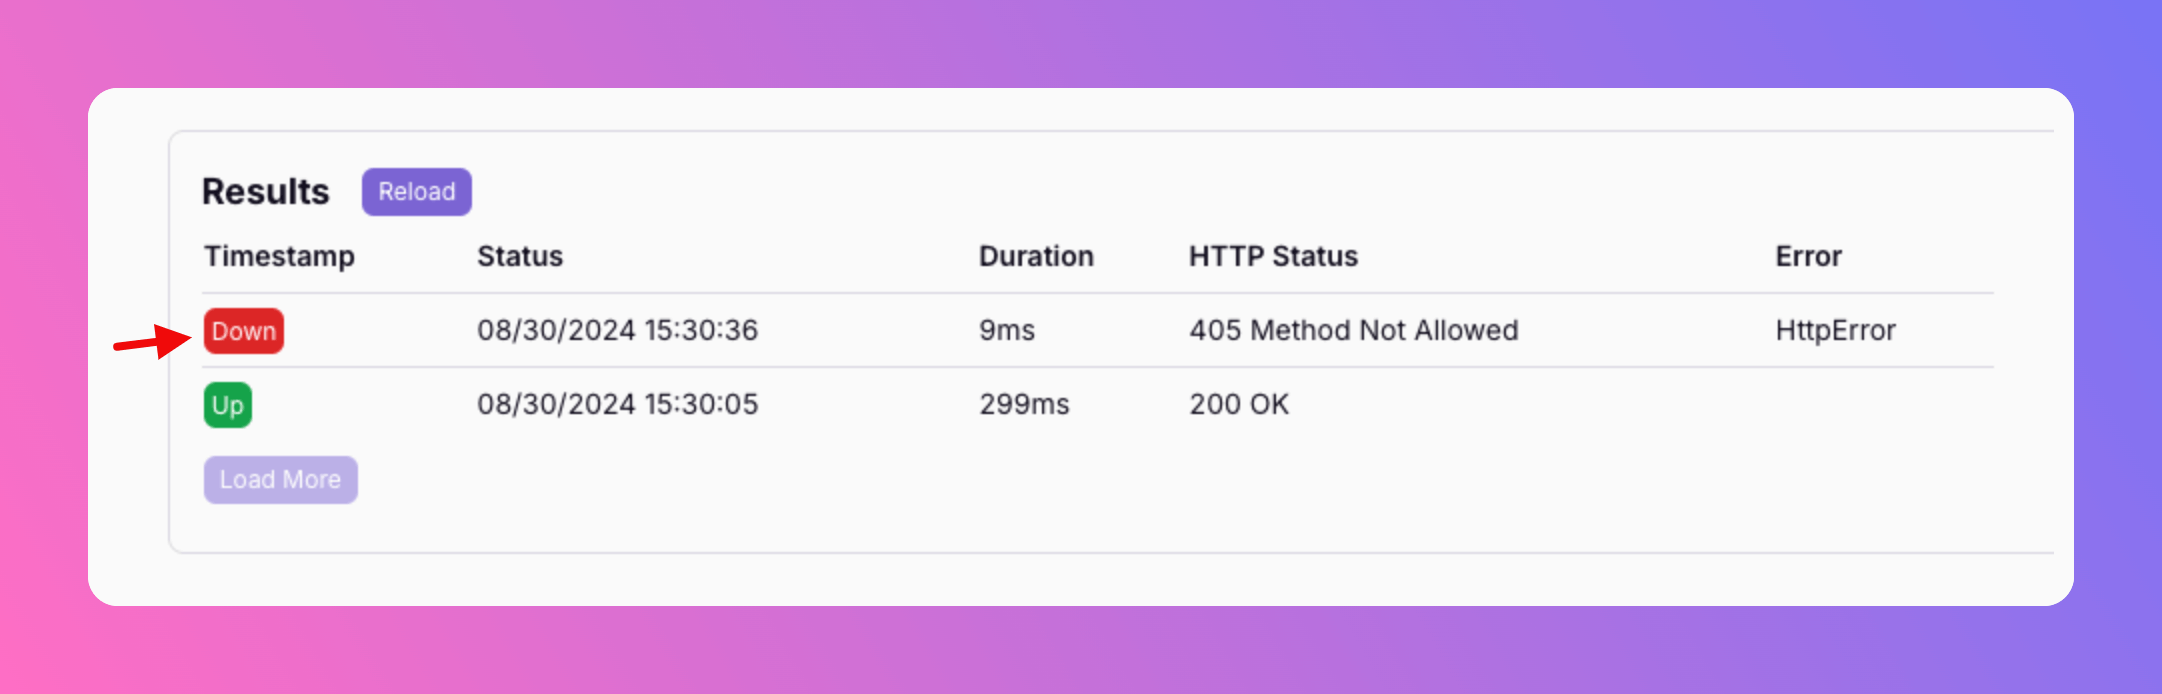Image resolution: width=2162 pixels, height=694 pixels.
Task: Click the Reload button
Action: coord(416,192)
